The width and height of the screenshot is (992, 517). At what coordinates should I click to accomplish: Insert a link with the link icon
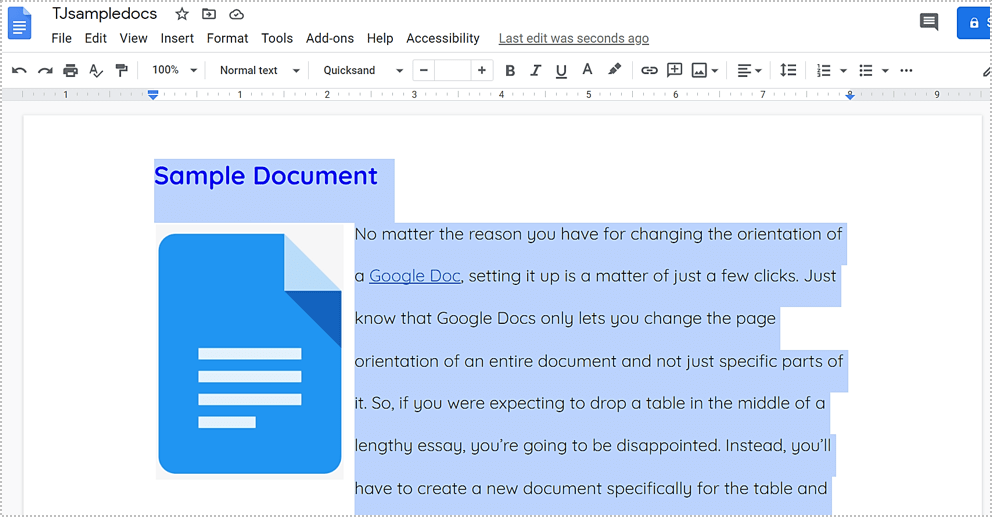pos(649,70)
